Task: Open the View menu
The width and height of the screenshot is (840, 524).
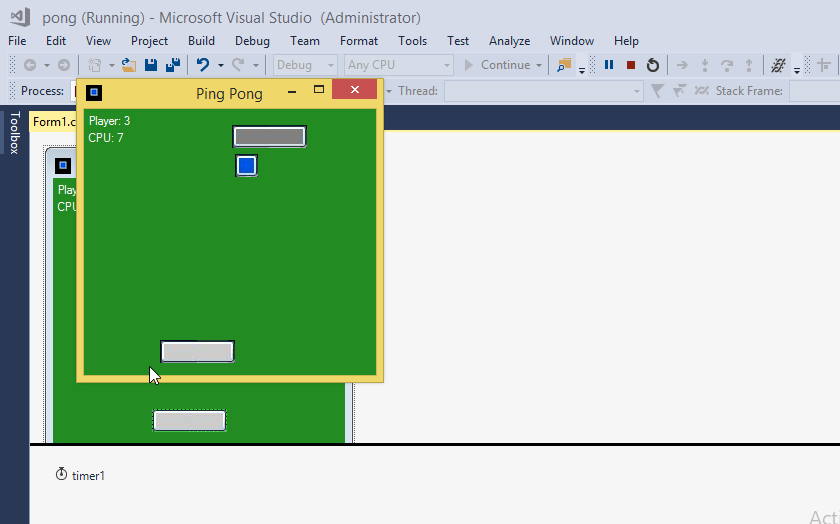Action: [x=98, y=41]
